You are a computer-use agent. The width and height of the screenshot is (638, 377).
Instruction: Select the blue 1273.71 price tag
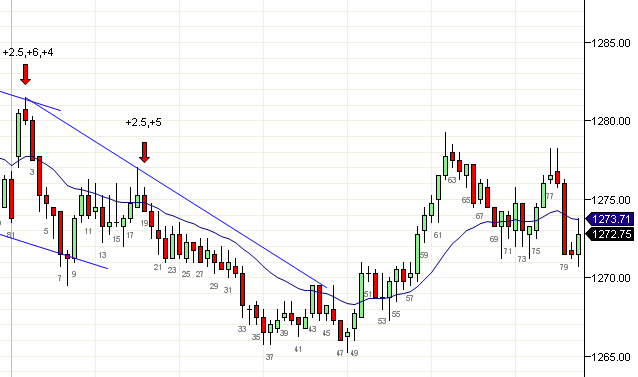611,219
